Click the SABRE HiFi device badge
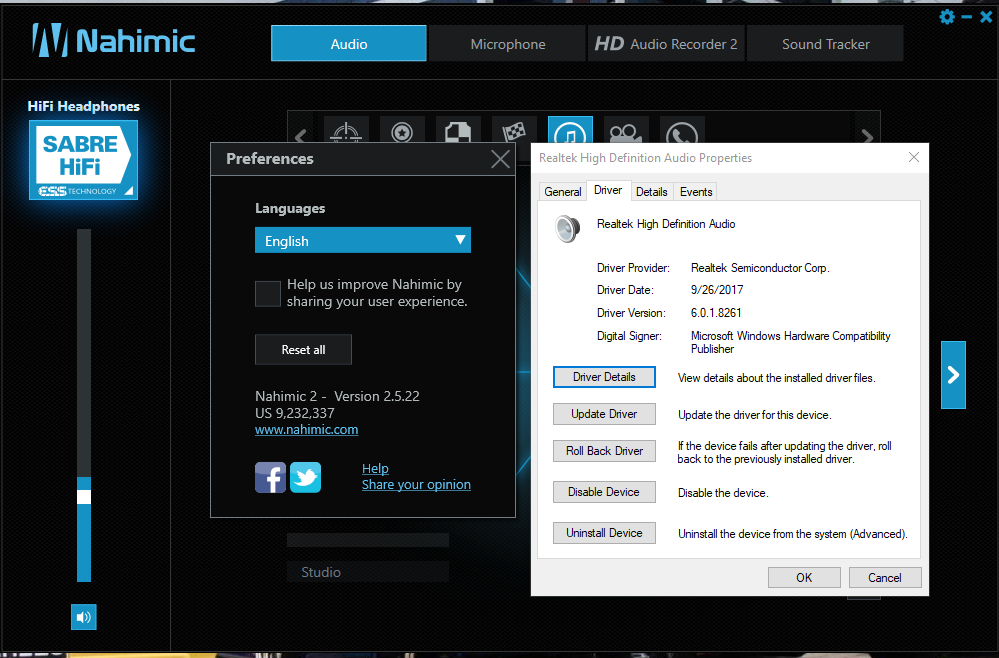Screen dimensions: 999x658 click(83, 160)
